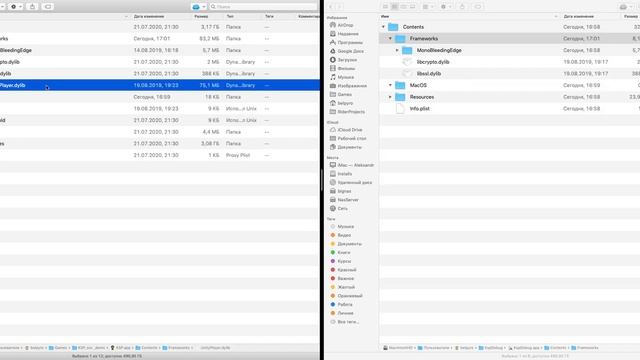Select the highlighted Player.dylib row in left window
The height and width of the screenshot is (360, 640).
tap(160, 85)
